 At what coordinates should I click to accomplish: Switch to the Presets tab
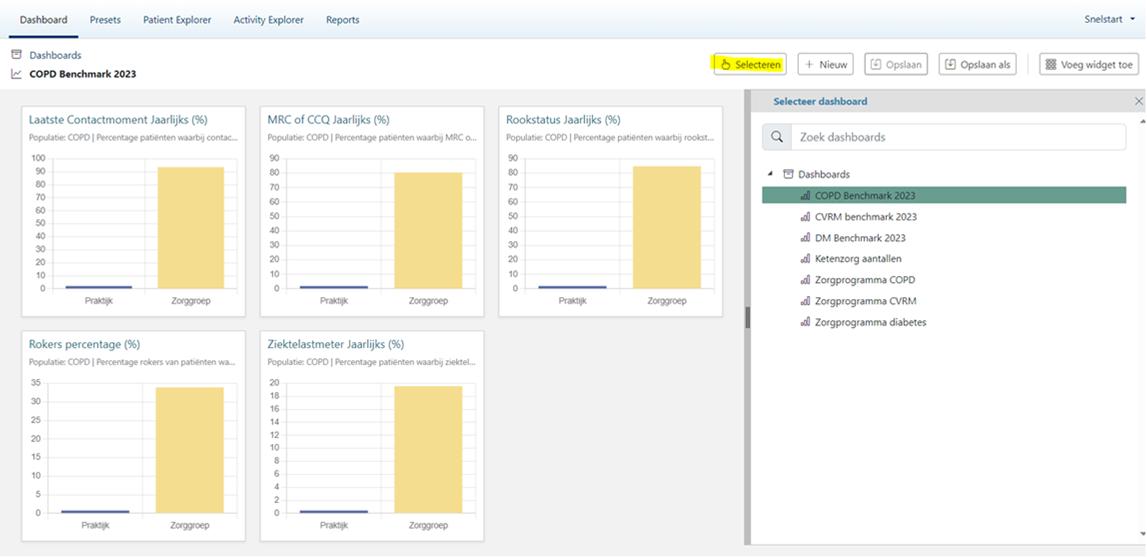(x=105, y=20)
